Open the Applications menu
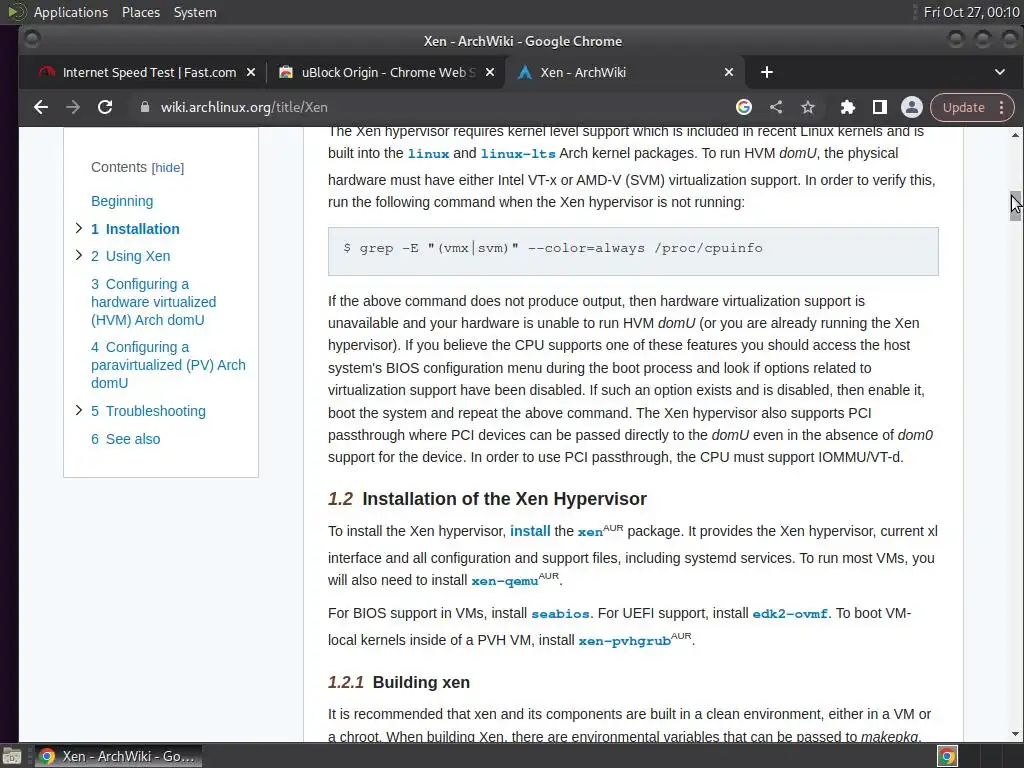 coord(71,12)
